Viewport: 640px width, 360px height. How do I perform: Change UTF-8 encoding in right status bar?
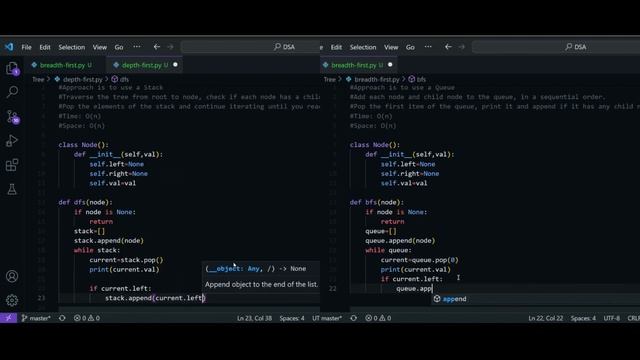611,318
